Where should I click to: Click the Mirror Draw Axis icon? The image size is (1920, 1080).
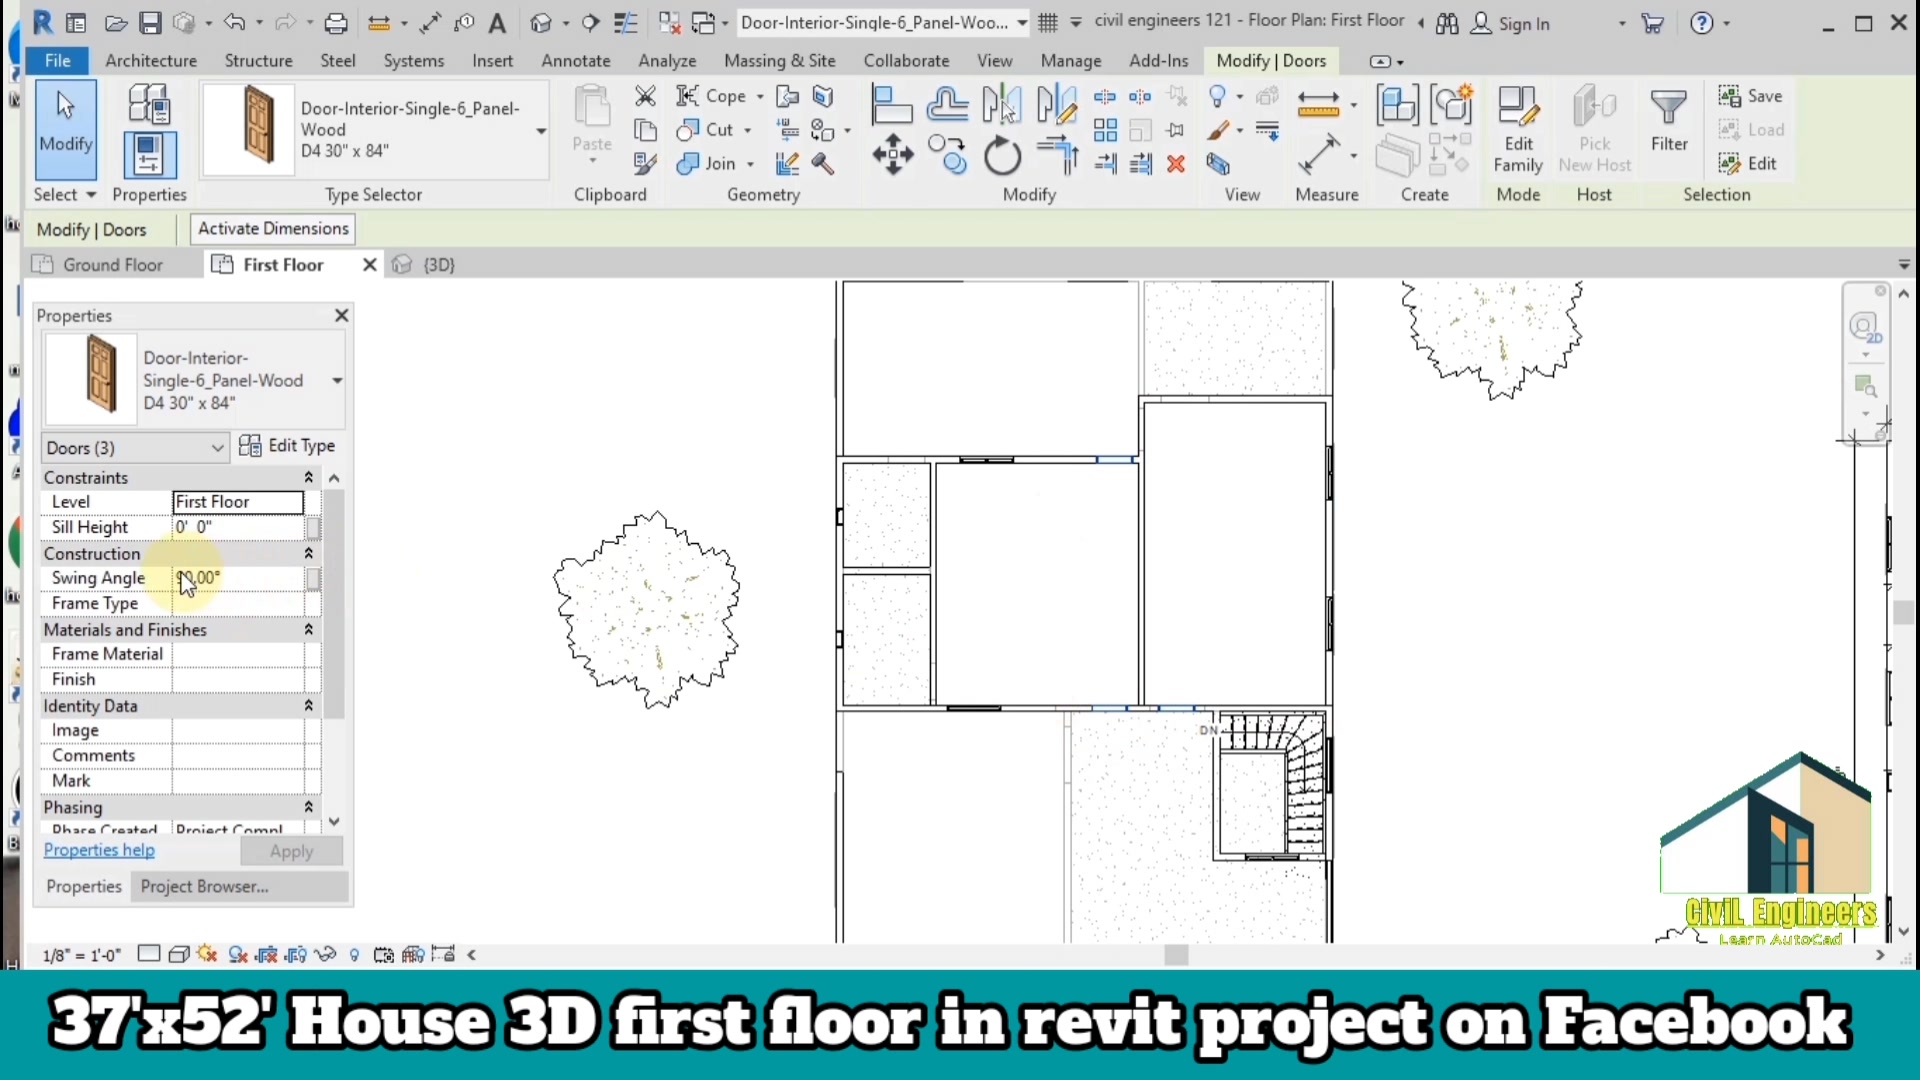(1057, 104)
